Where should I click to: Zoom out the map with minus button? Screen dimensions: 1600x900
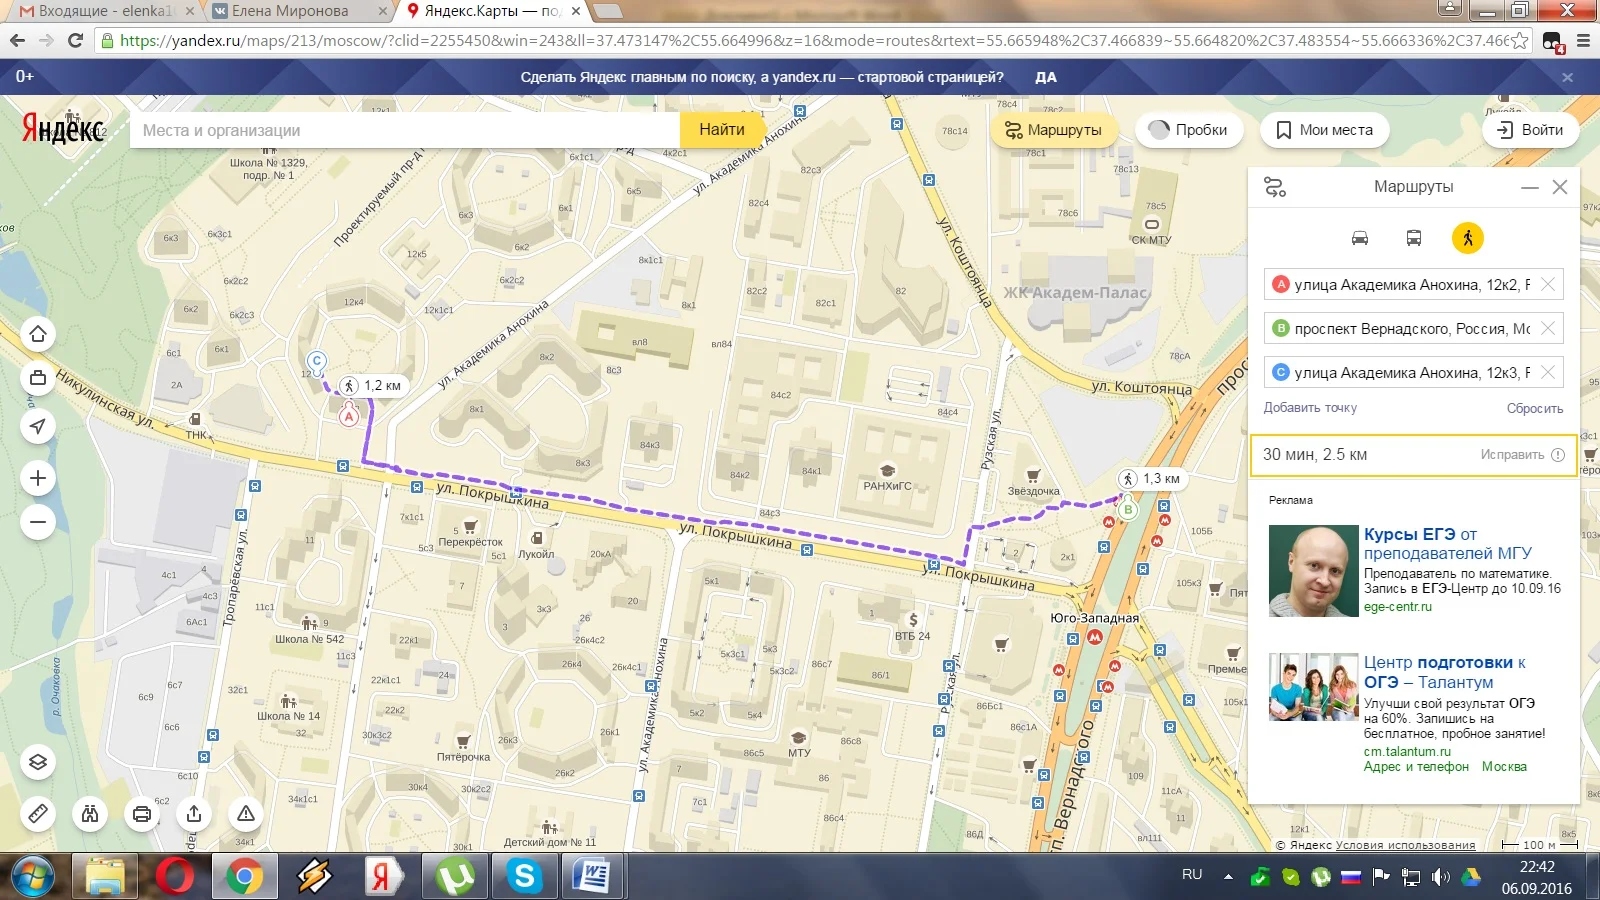(38, 522)
